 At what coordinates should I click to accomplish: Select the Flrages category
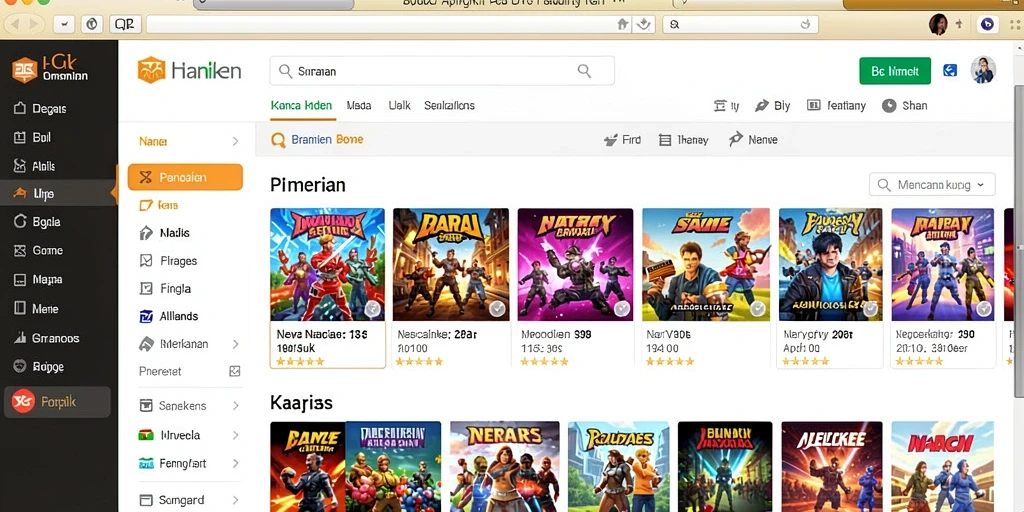(168, 261)
